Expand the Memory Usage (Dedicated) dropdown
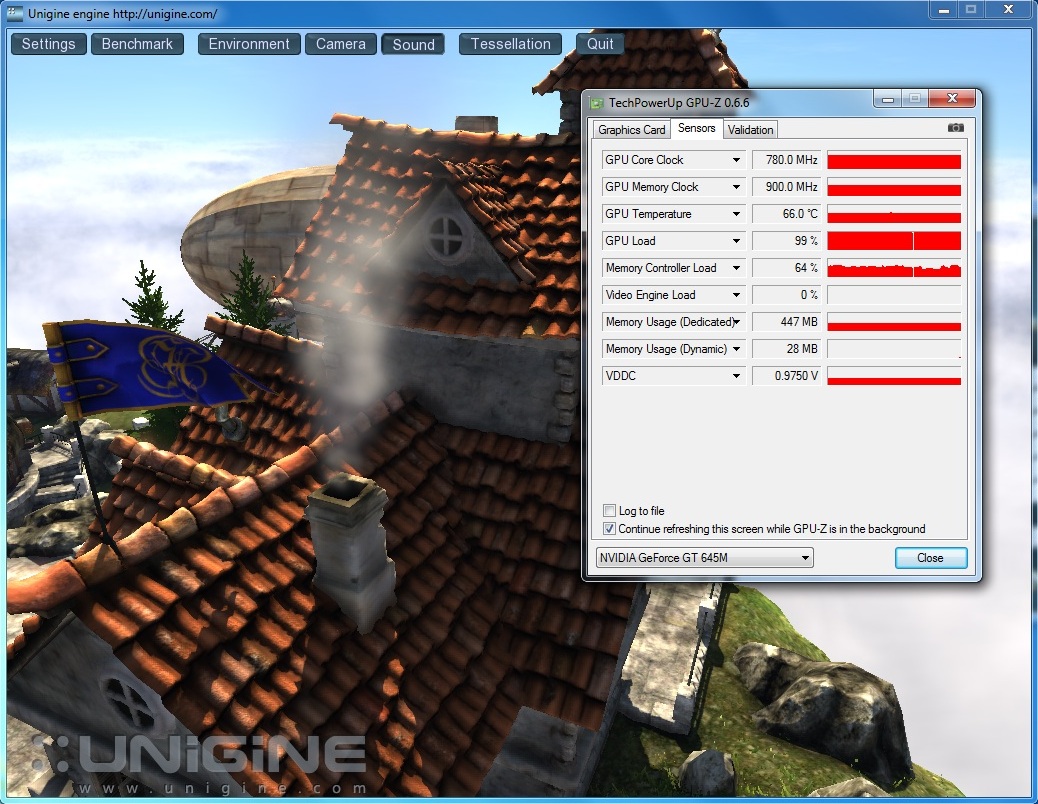 (x=736, y=322)
